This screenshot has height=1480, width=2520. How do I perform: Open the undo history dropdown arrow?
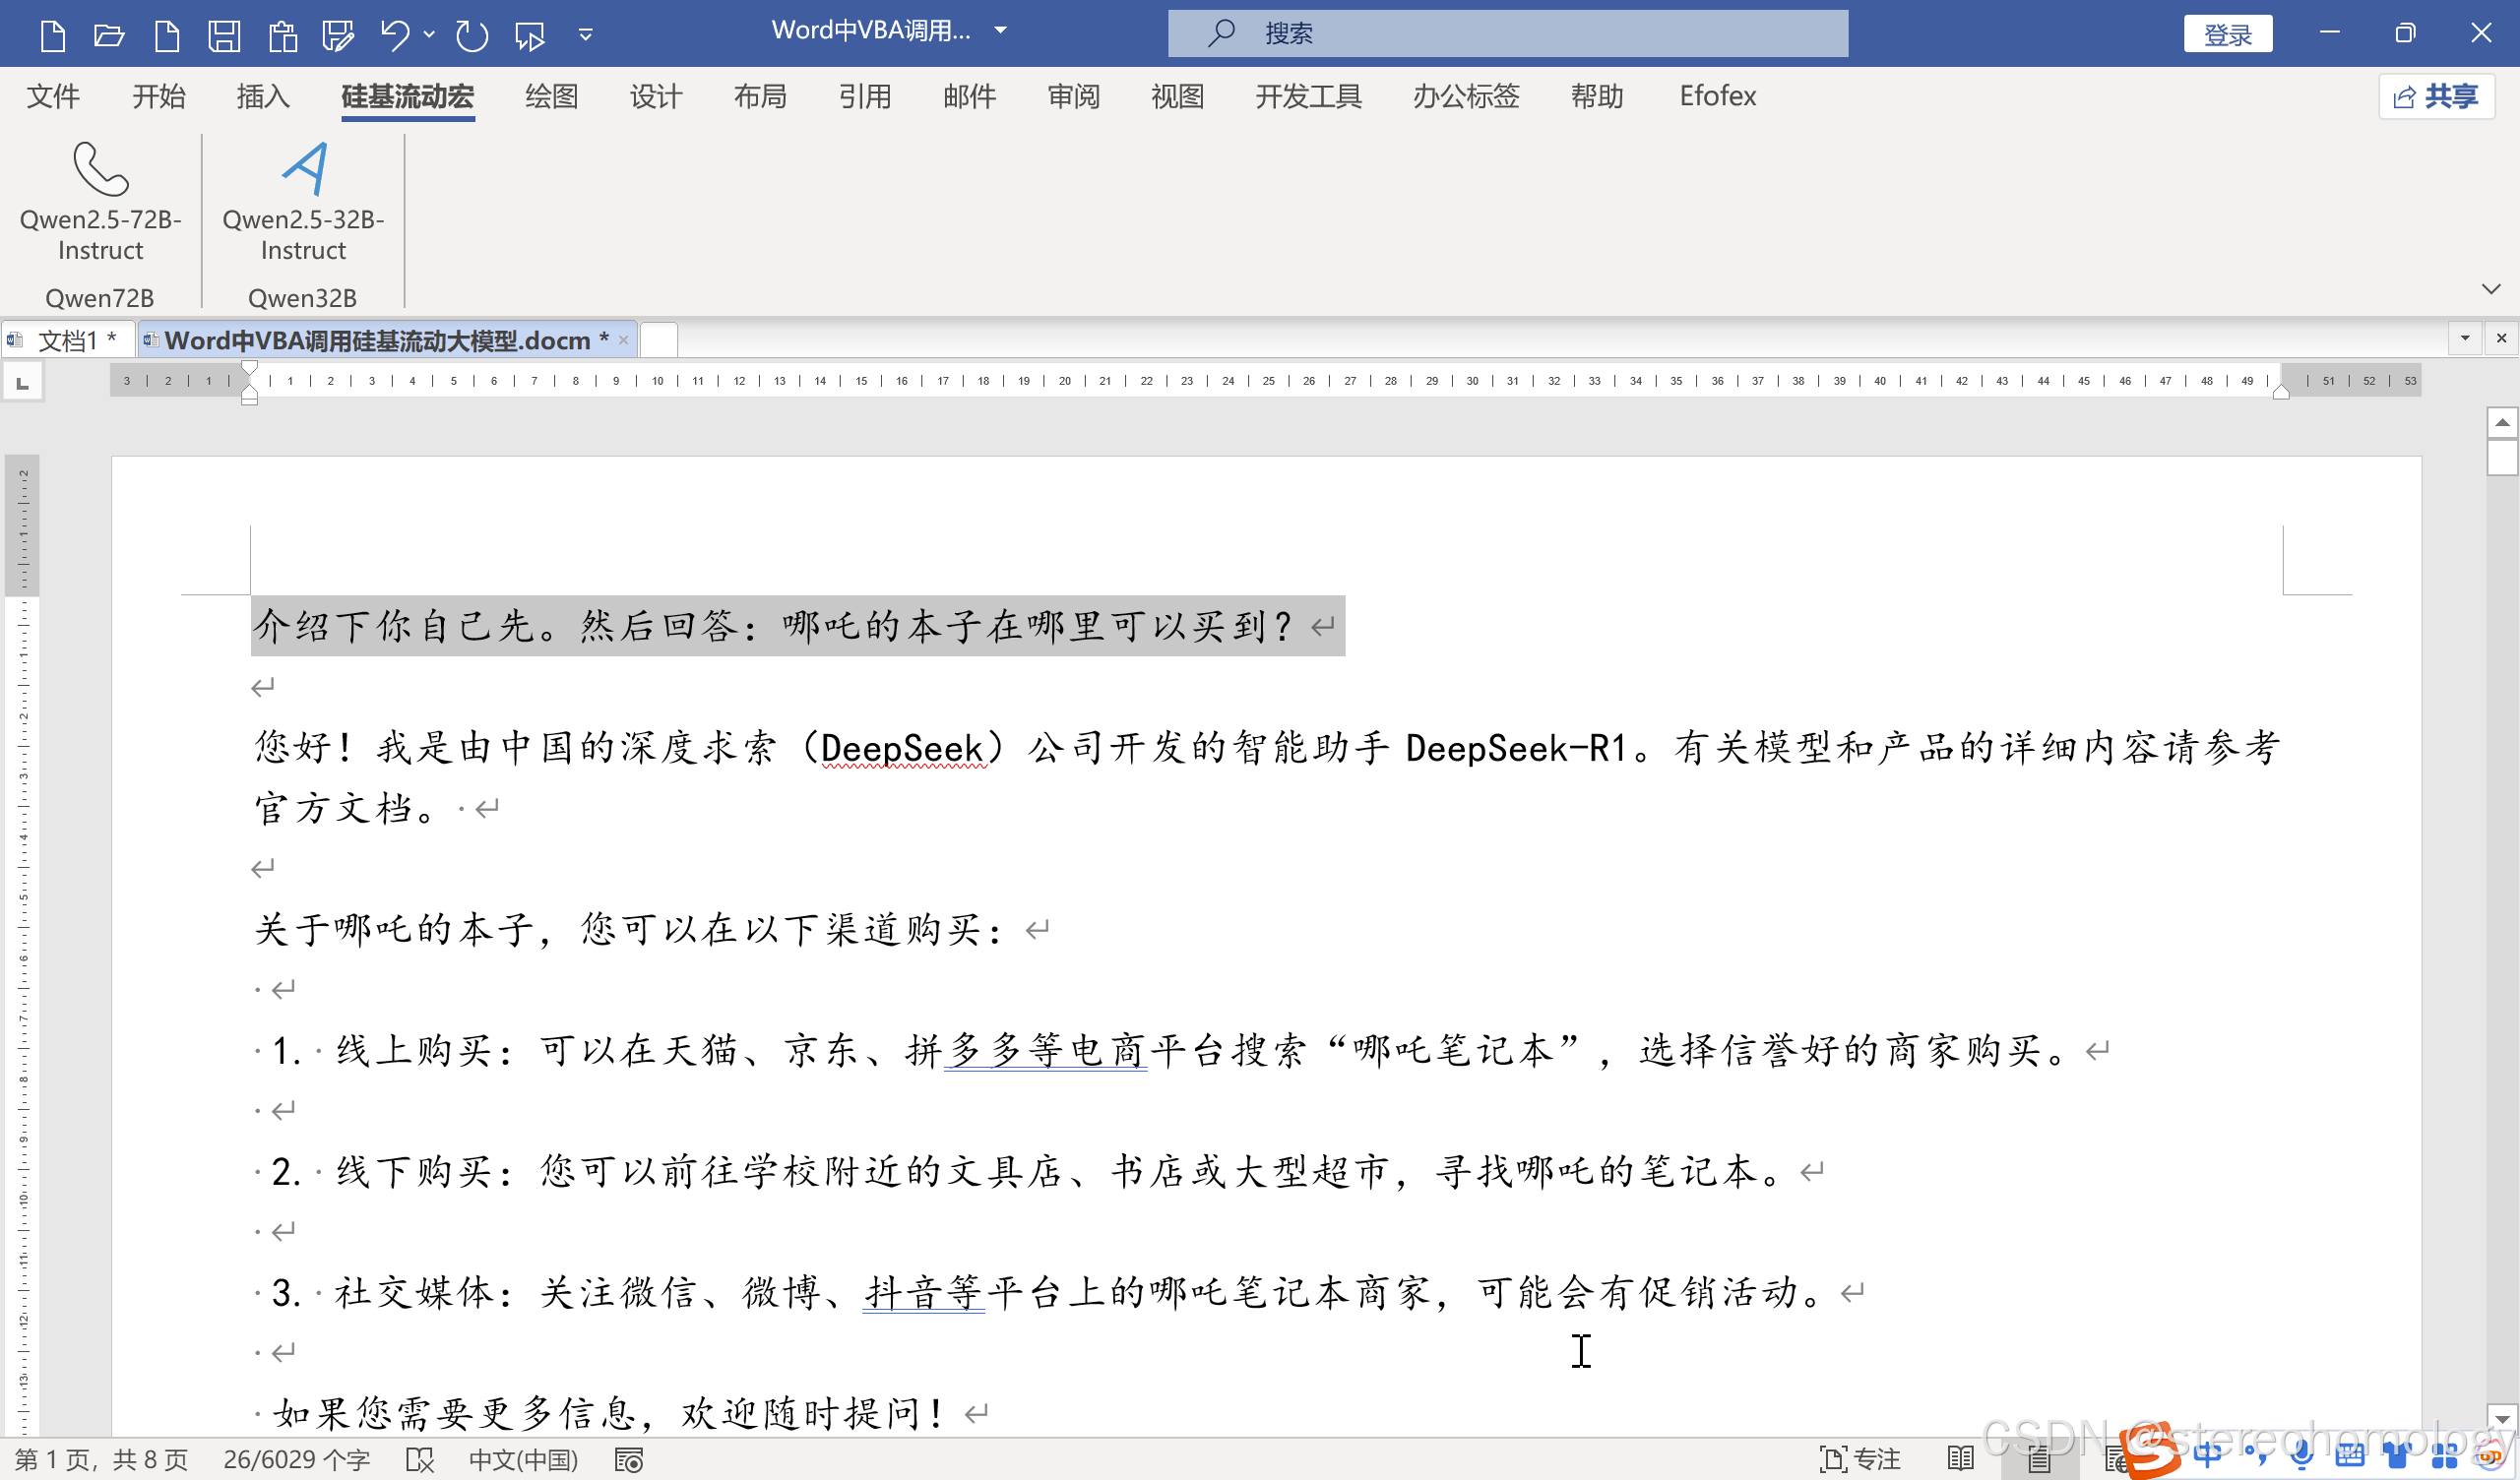point(429,35)
